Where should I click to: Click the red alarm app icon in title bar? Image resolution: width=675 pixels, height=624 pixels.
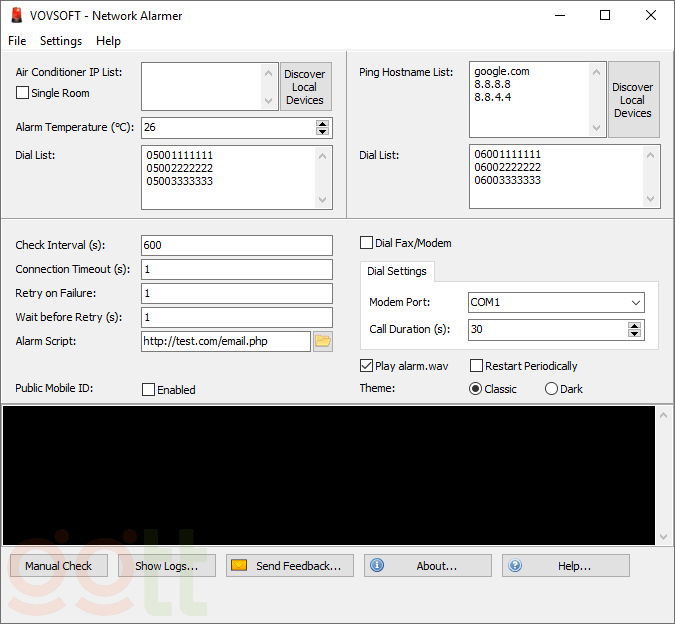point(16,15)
